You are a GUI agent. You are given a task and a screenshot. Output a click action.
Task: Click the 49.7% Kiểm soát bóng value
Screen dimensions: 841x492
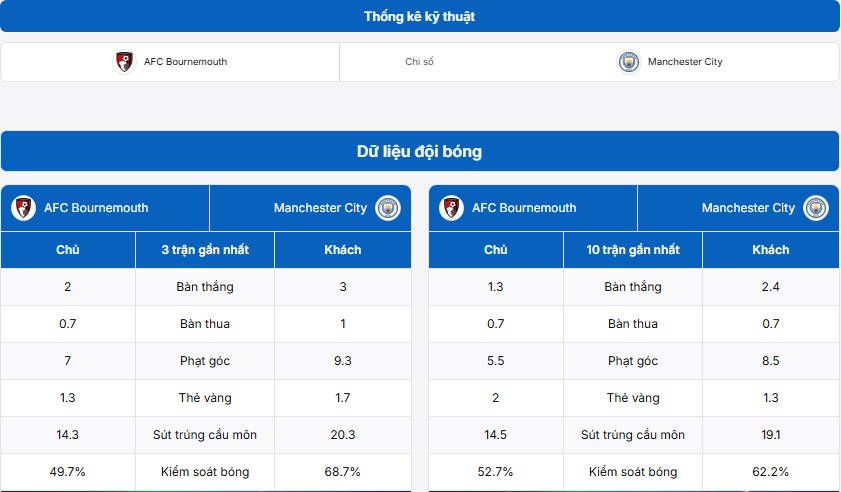click(x=68, y=472)
